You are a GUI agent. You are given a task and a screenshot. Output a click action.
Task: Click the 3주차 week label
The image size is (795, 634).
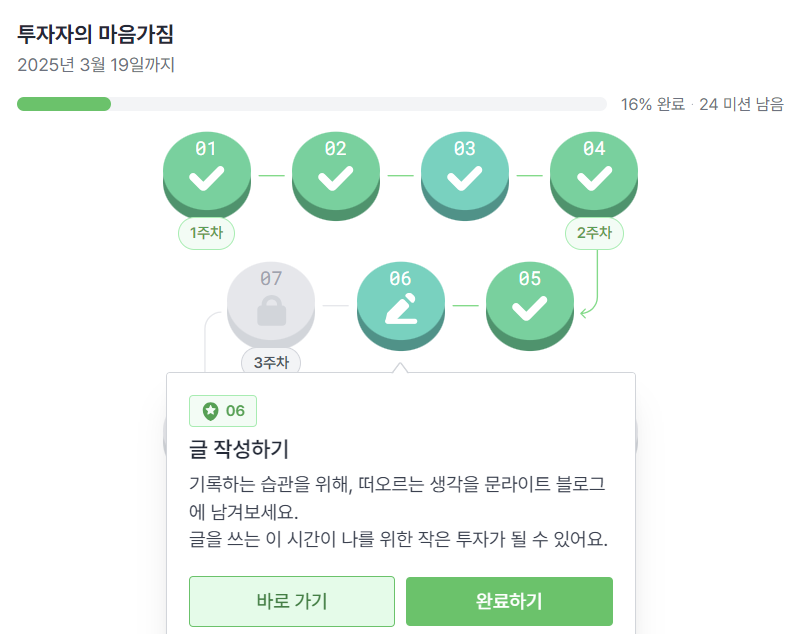coord(271,361)
